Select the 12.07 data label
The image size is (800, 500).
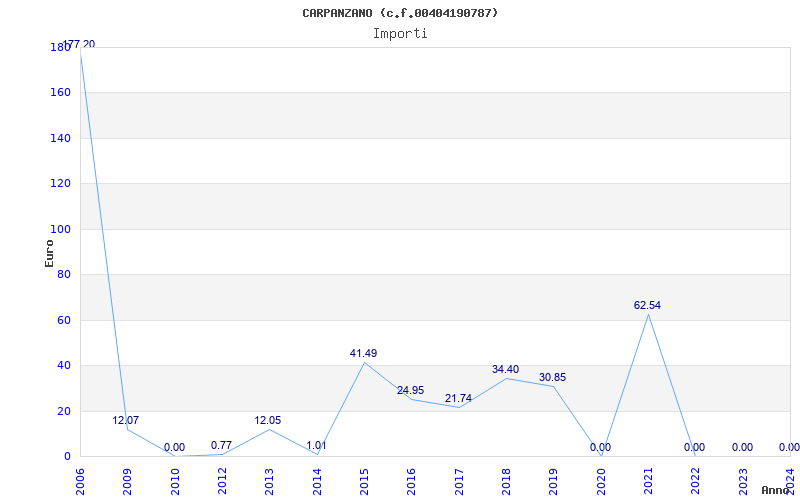tap(126, 420)
